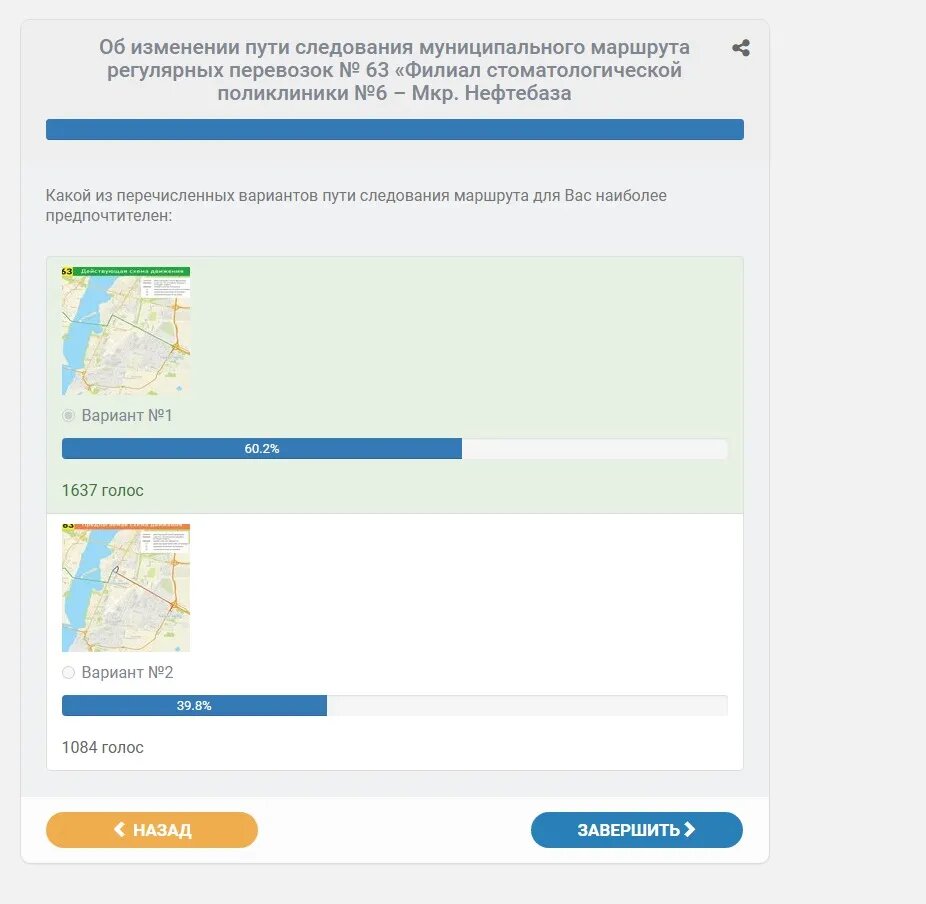Click the '1637 голос' vote count
The height and width of the screenshot is (904, 926).
tap(103, 490)
